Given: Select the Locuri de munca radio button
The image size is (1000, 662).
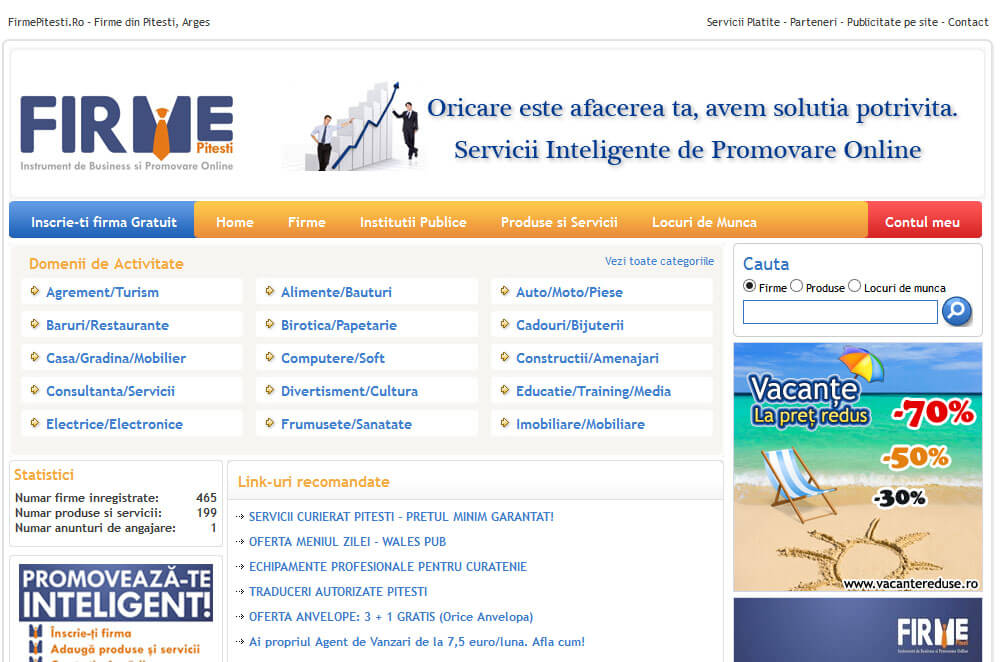Looking at the screenshot, I should (x=855, y=286).
